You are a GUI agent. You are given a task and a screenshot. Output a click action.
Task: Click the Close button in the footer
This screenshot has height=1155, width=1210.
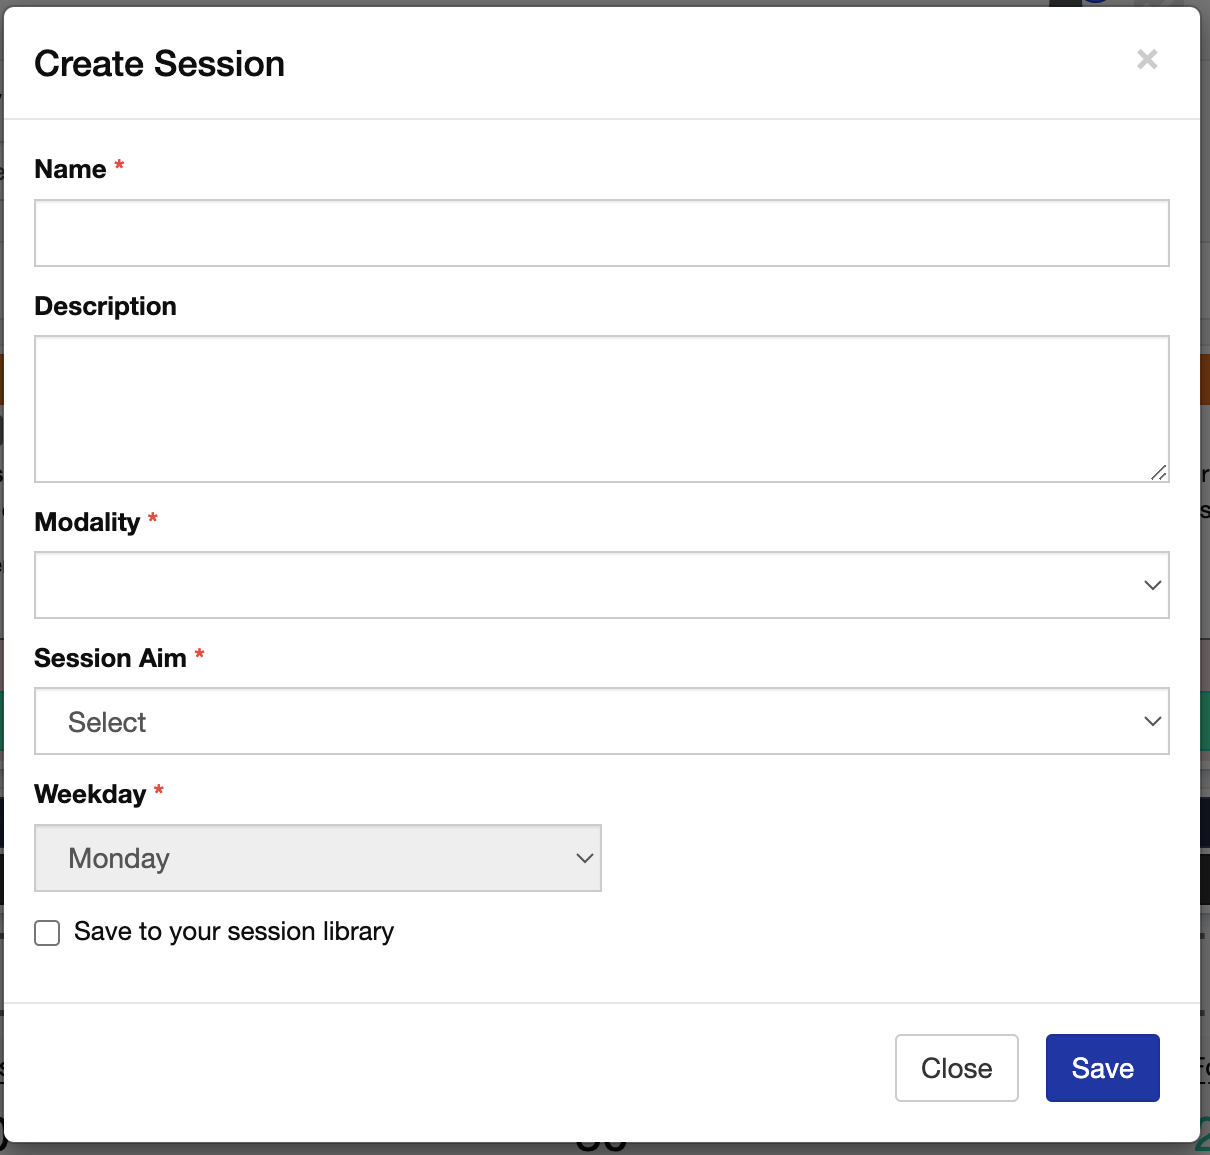956,1068
